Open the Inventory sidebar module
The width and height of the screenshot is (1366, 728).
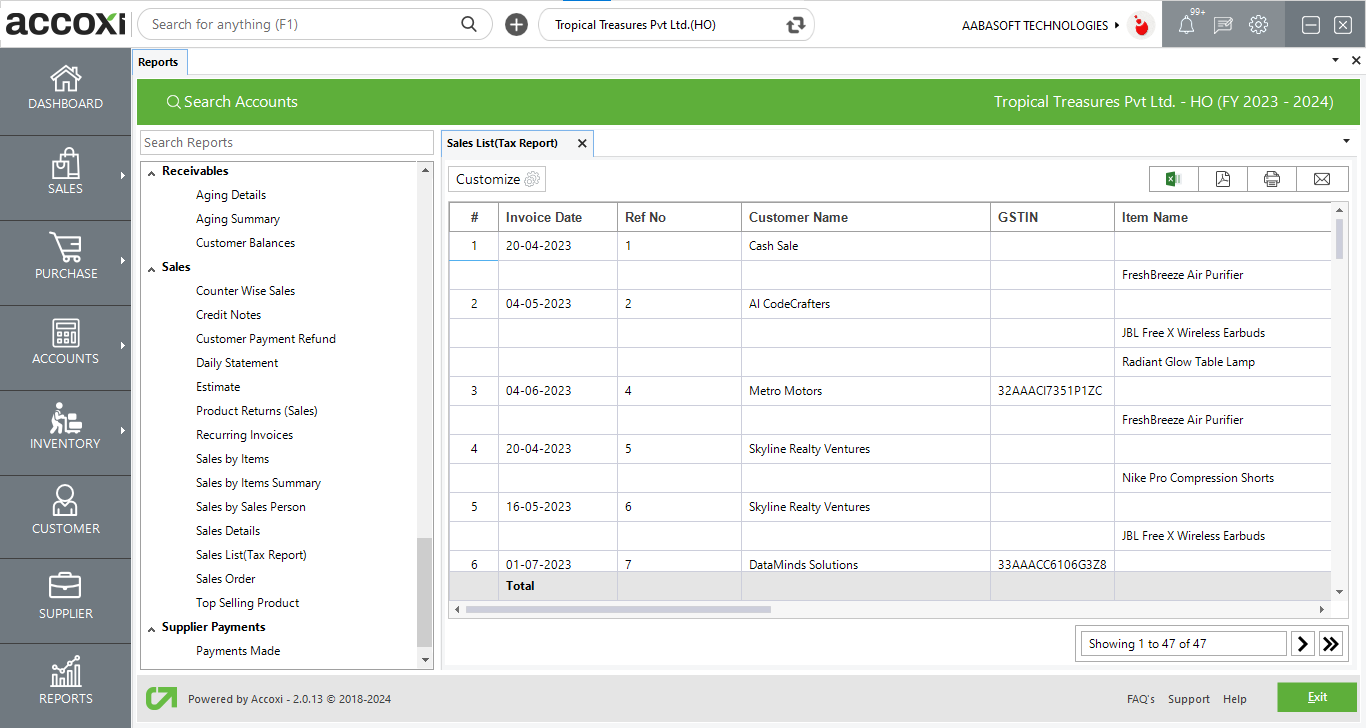[x=66, y=428]
